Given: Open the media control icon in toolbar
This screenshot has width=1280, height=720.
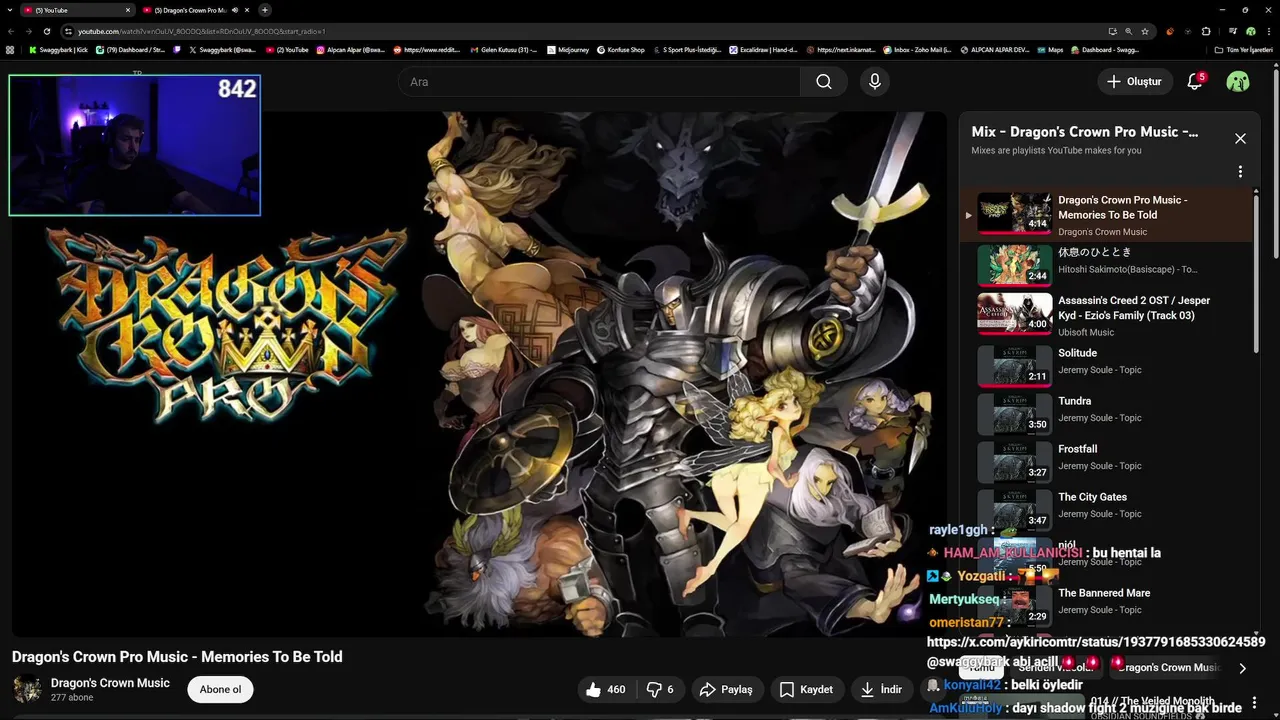Looking at the screenshot, I should tap(1233, 31).
